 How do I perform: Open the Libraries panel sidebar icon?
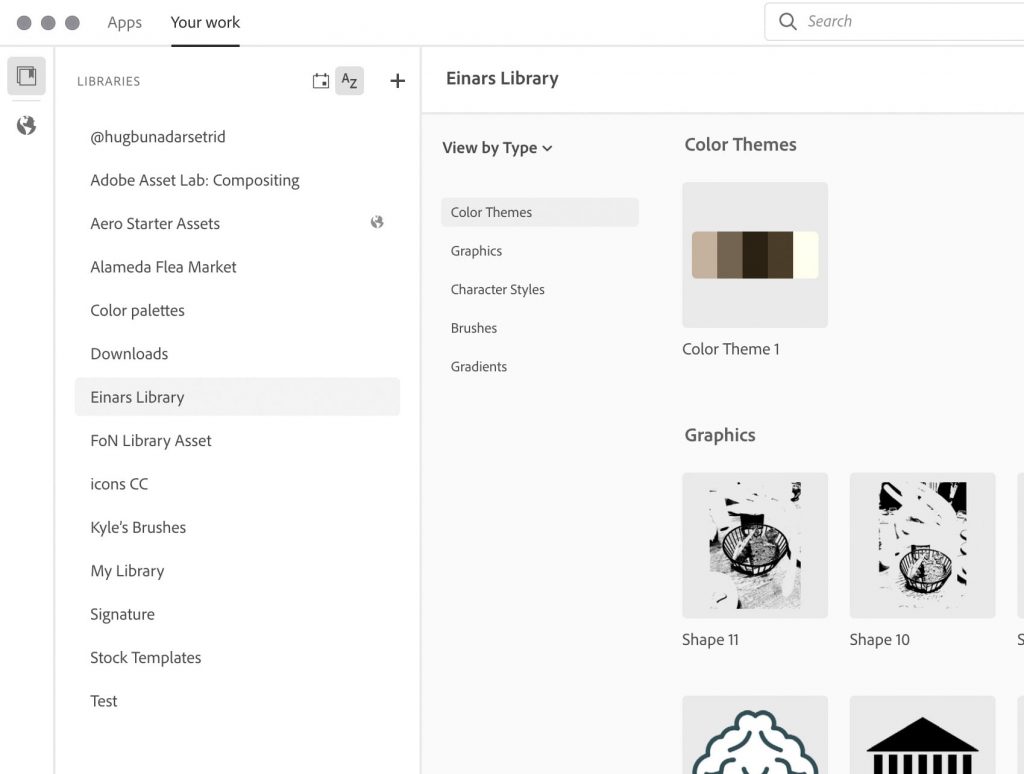(26, 76)
